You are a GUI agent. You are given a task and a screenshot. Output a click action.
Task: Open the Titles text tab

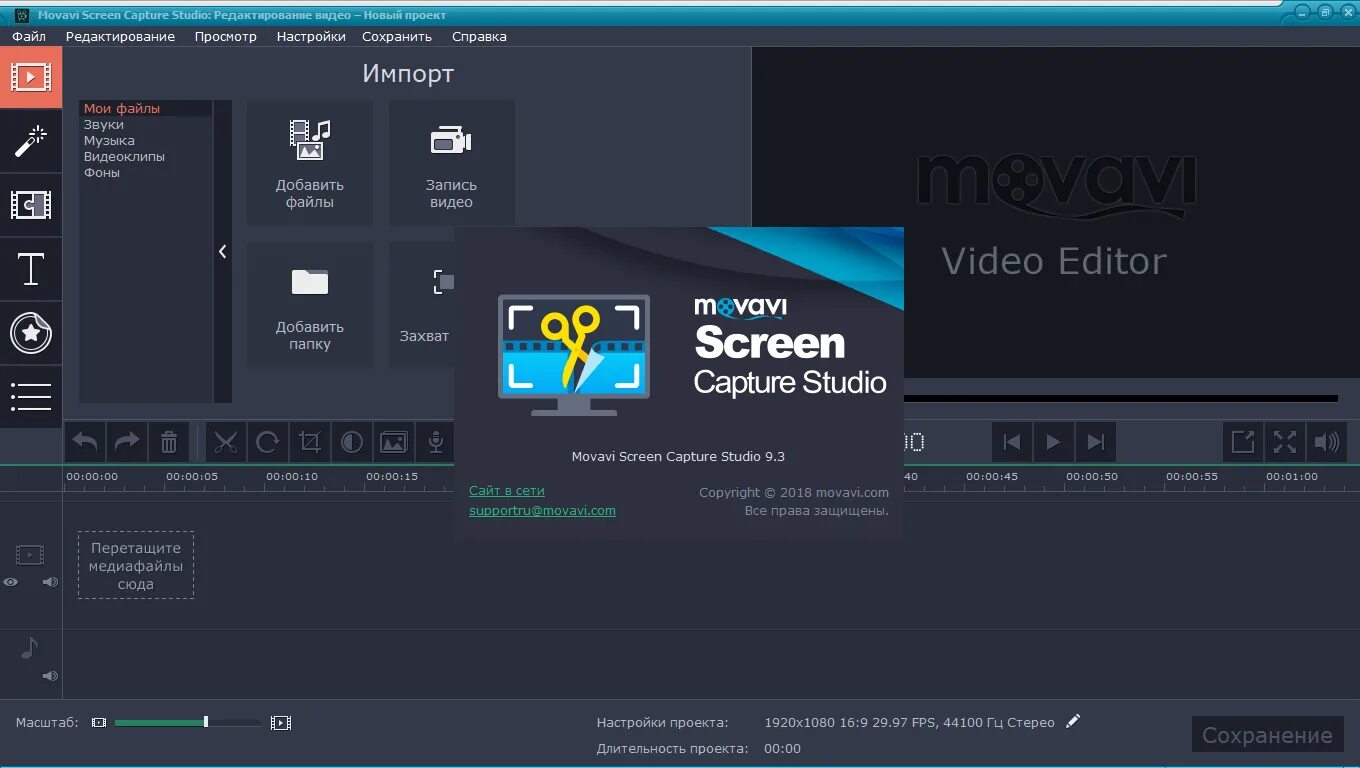point(31,269)
